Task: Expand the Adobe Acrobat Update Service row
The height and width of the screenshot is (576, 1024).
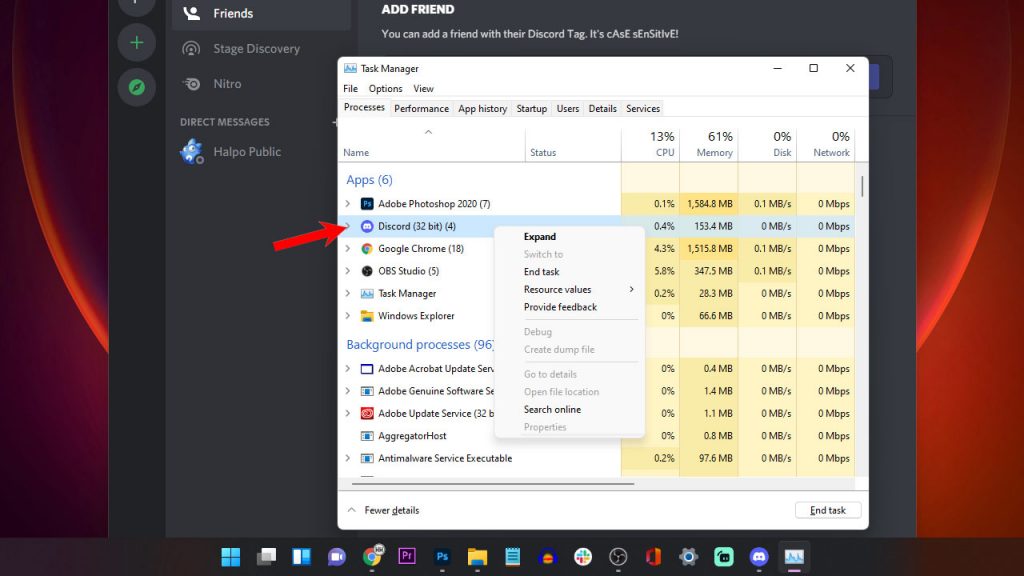Action: point(348,369)
